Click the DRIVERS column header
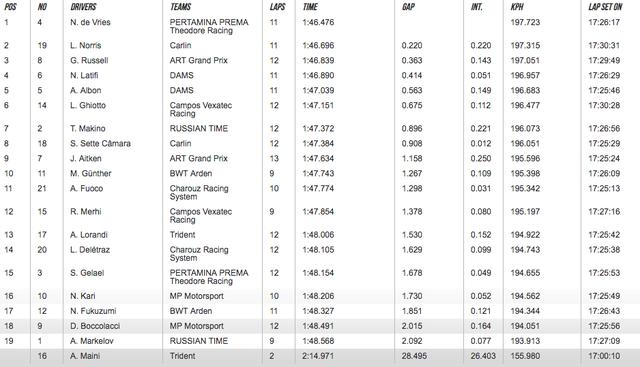 tap(83, 7)
